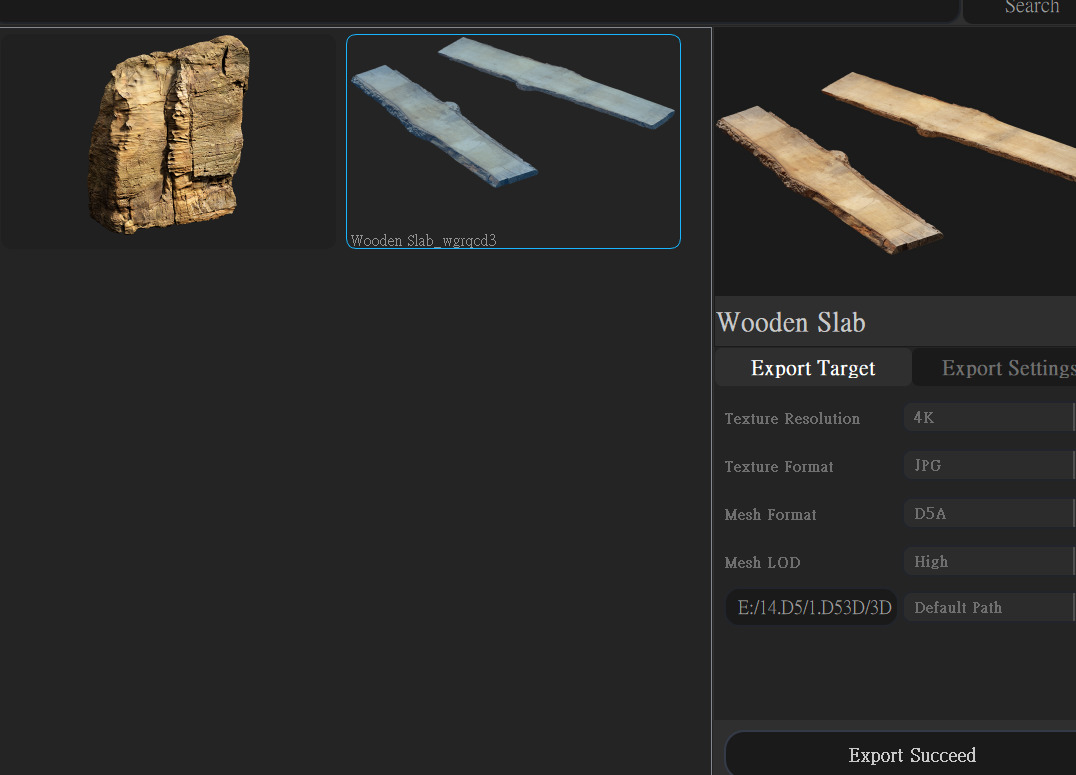This screenshot has height=775, width=1076.
Task: Click the Wooden Slab_wgrqcd3 name caption
Action: click(x=423, y=240)
